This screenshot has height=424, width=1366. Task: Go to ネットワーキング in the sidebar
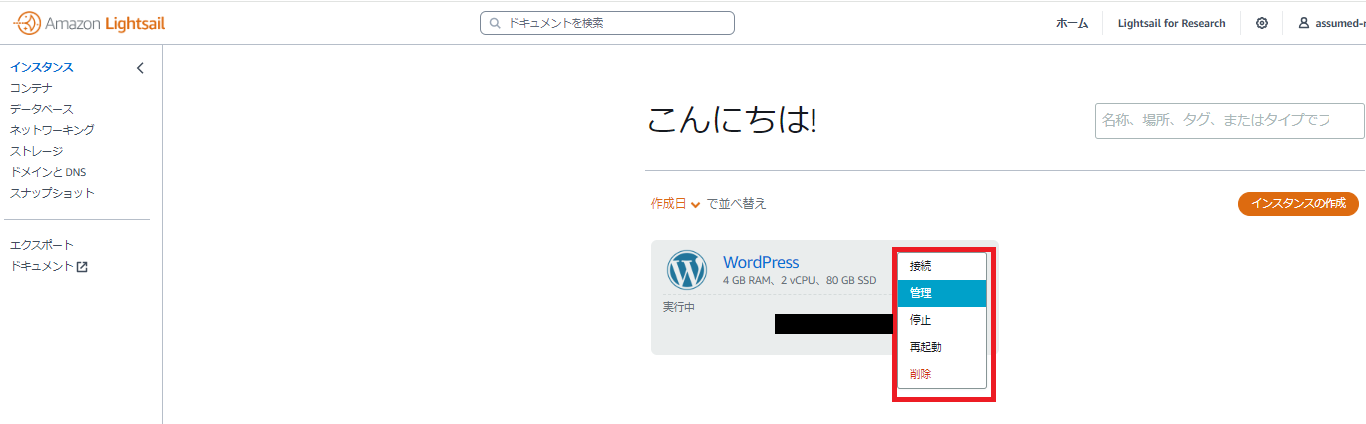[x=52, y=130]
